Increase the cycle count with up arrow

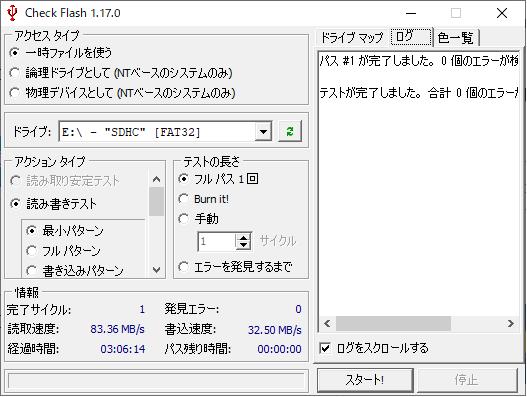(243, 237)
